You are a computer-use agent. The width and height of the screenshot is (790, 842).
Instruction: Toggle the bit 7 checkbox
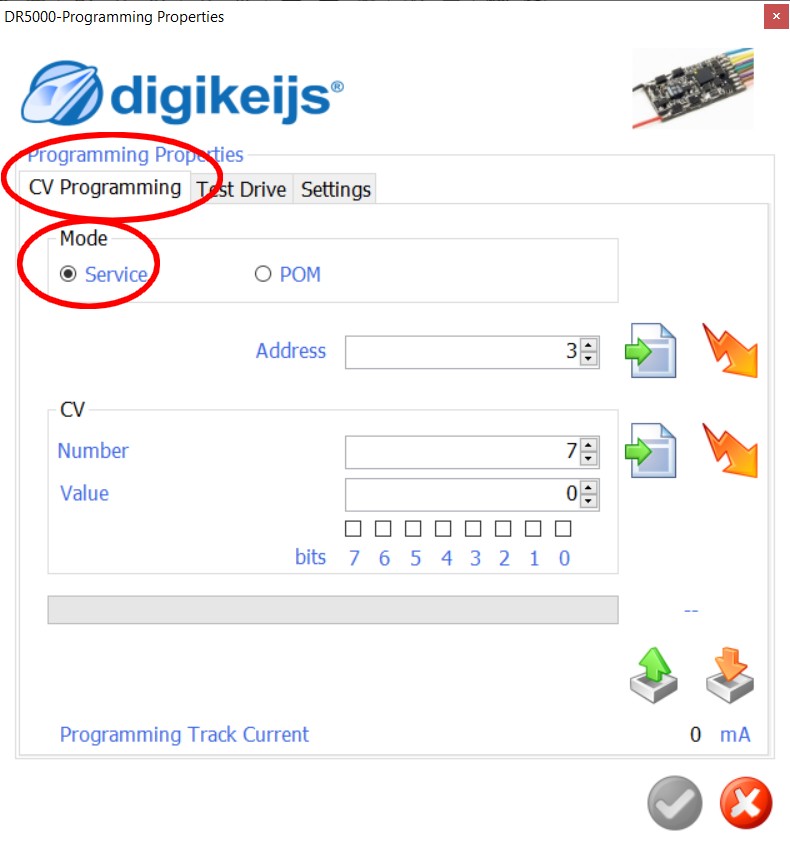pyautogui.click(x=353, y=529)
